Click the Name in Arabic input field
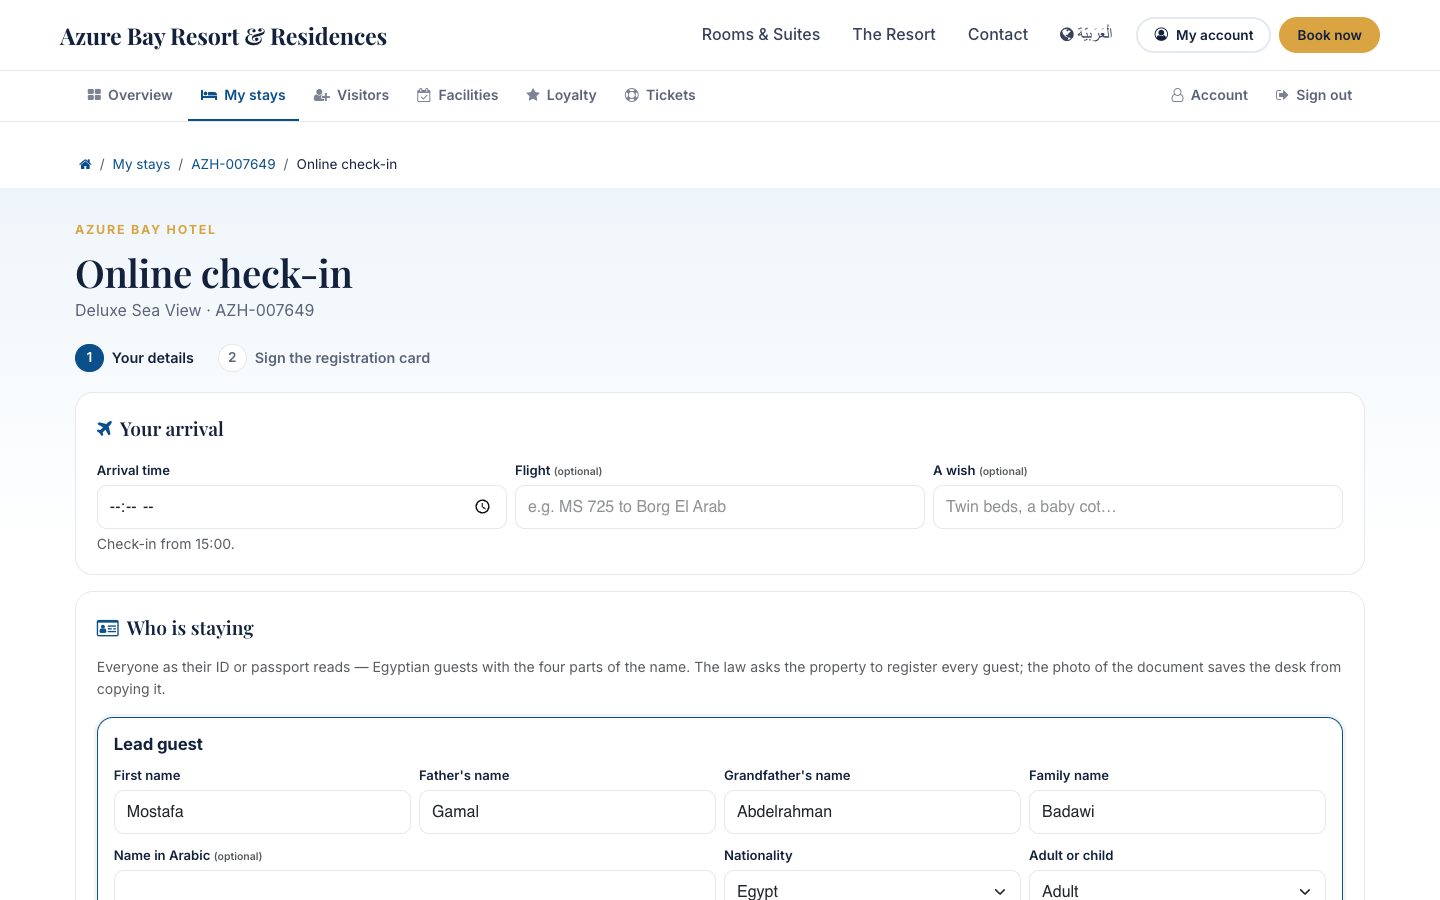Viewport: 1440px width, 900px height. tap(415, 885)
